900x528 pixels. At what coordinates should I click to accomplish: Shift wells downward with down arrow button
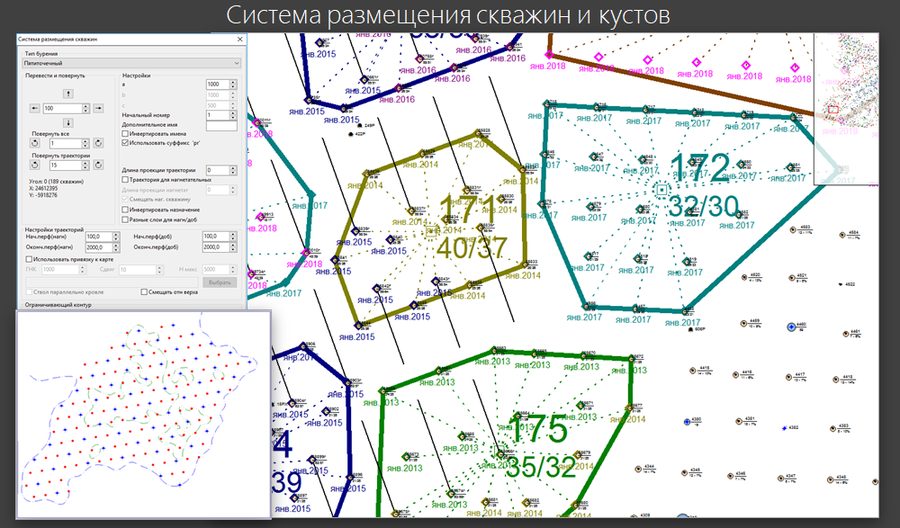click(x=68, y=123)
